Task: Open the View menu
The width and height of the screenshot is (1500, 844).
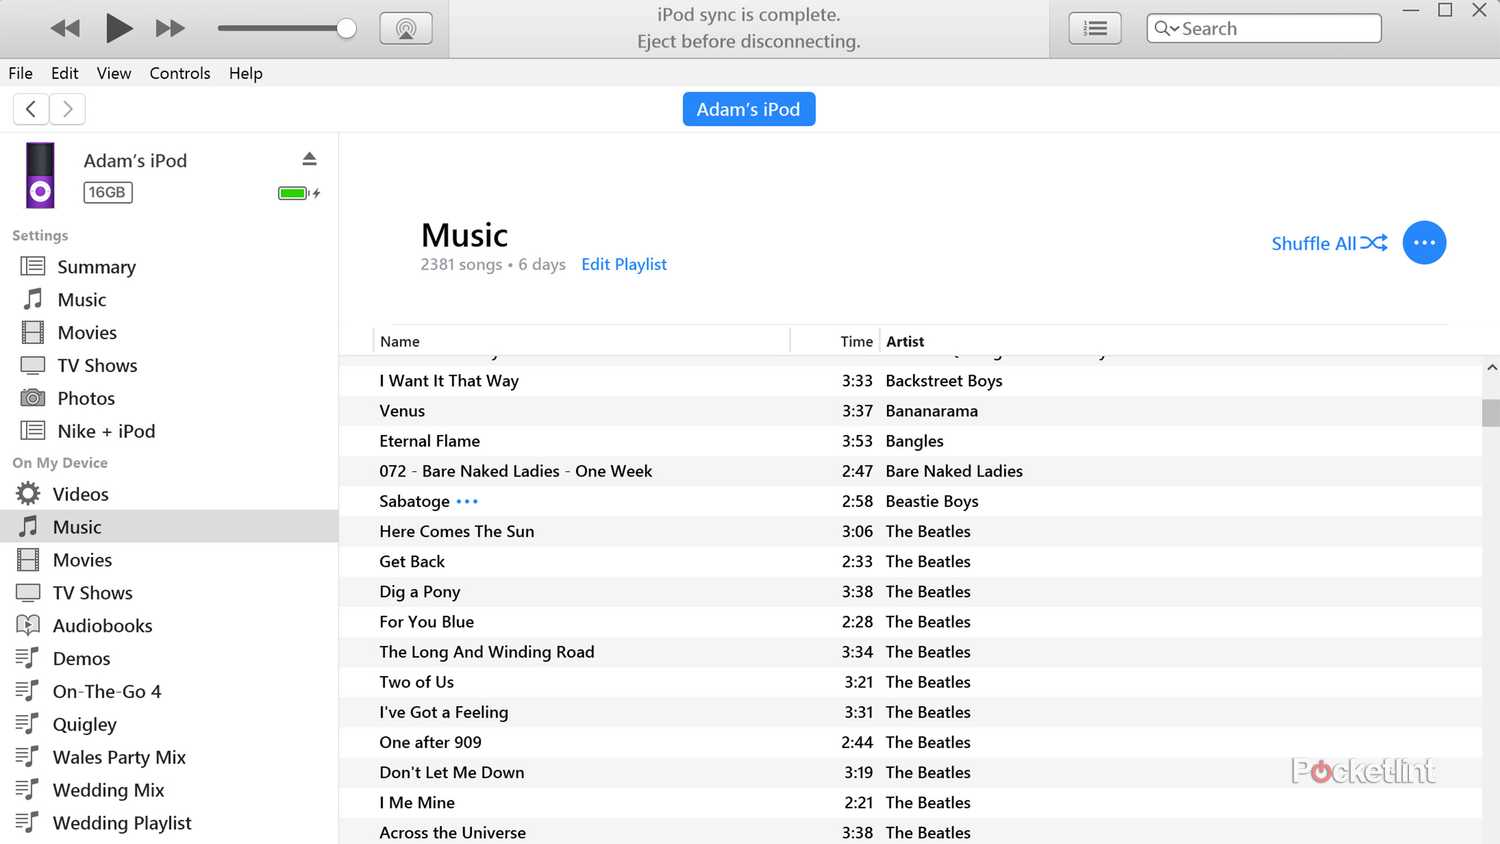Action: pyautogui.click(x=114, y=73)
